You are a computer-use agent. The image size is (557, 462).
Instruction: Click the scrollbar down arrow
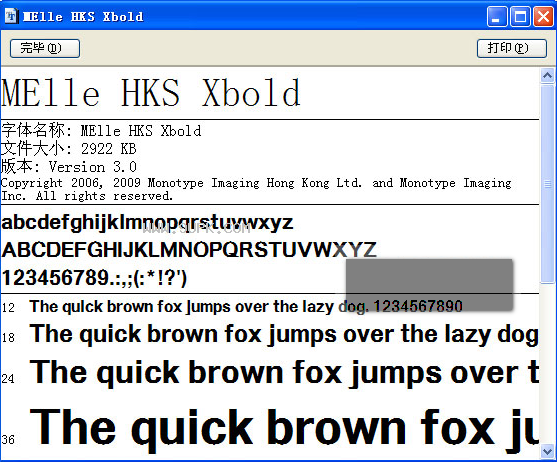point(547,451)
